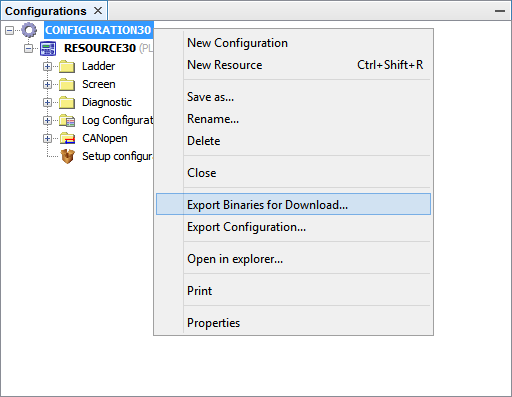
Task: Expand the Ladder folder
Action: [47, 66]
